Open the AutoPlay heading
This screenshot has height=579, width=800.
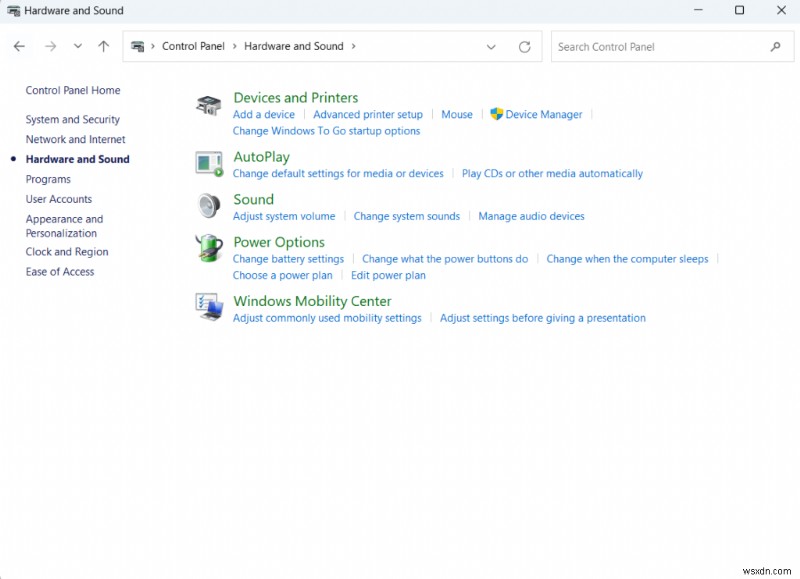262,157
